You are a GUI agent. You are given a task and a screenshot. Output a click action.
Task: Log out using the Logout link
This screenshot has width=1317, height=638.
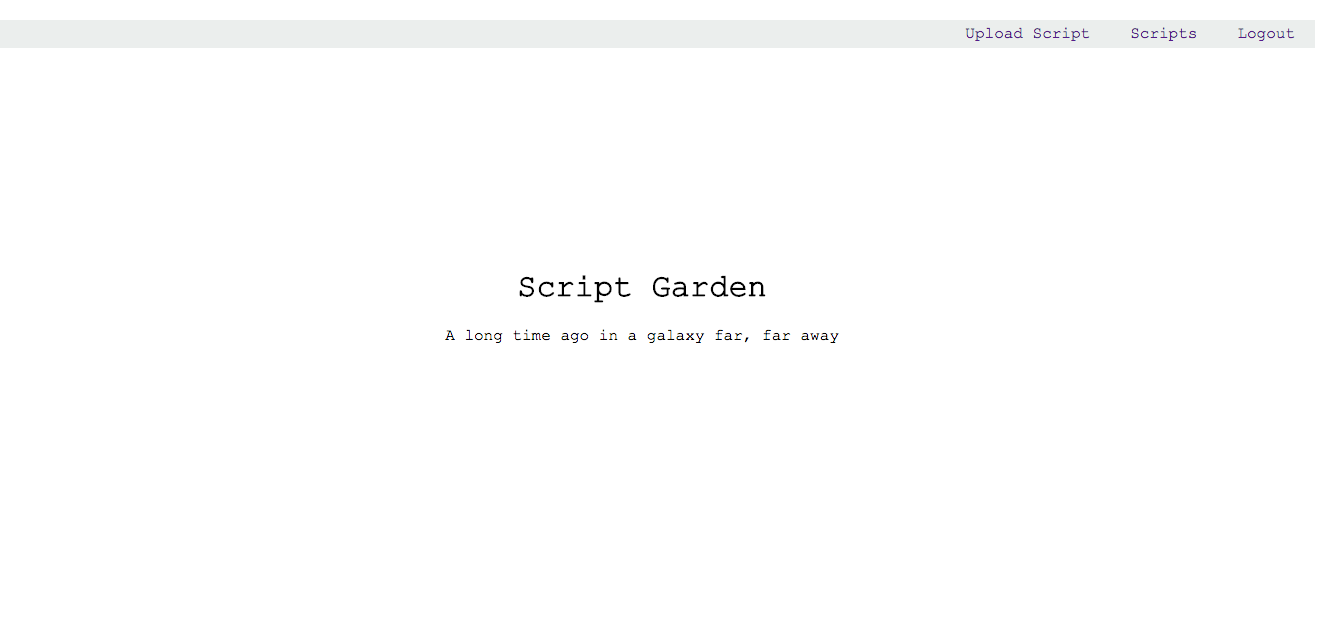[x=1266, y=34]
